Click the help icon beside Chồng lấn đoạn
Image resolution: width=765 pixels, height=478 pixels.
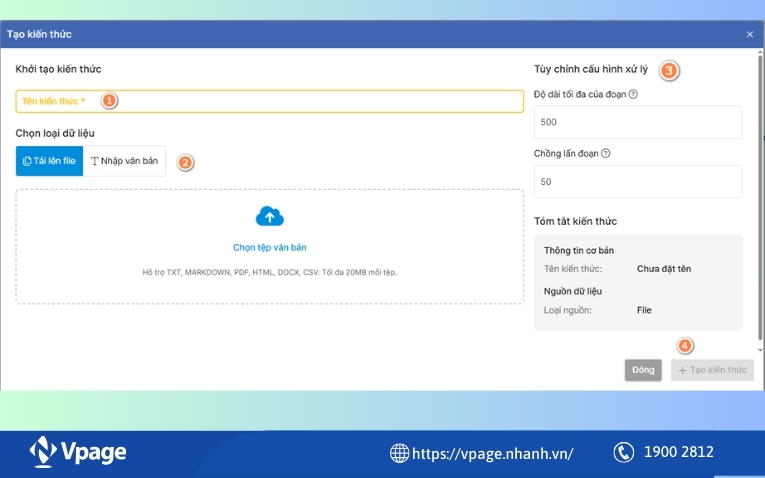[x=605, y=153]
